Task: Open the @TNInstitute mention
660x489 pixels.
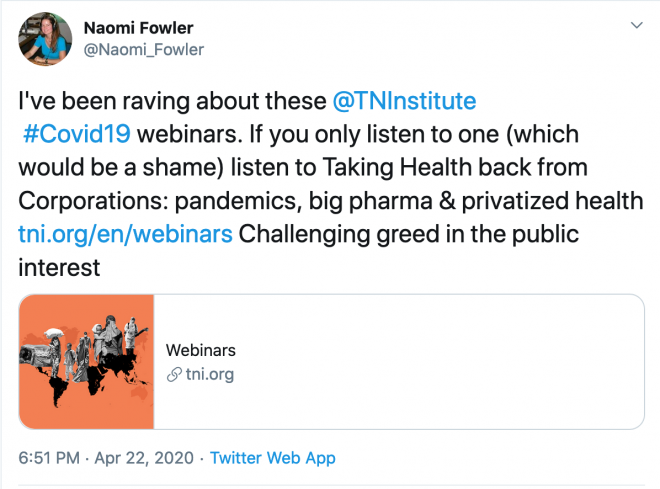Action: click(x=404, y=101)
